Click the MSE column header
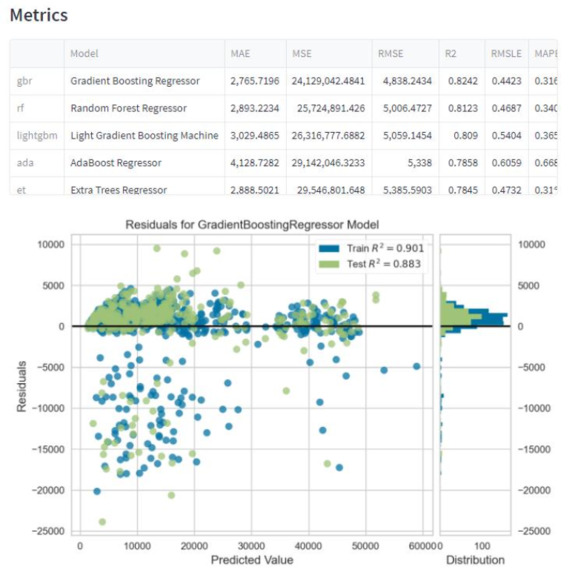The image size is (575, 573). (x=329, y=54)
